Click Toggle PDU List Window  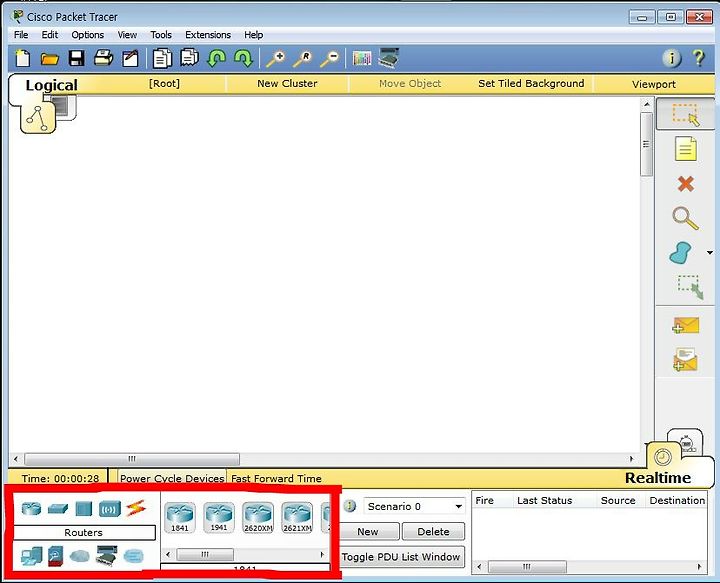coord(400,557)
